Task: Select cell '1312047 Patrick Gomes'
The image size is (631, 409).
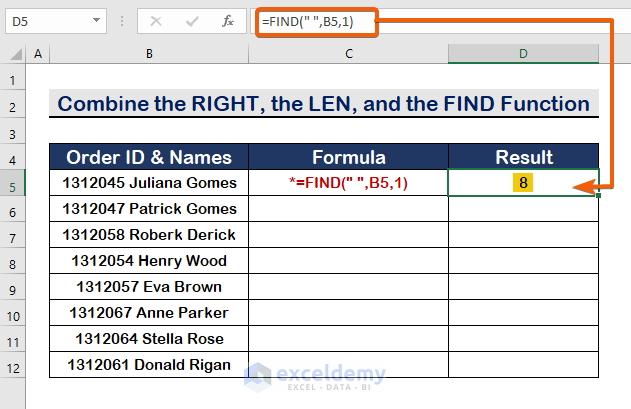Action: (x=149, y=209)
